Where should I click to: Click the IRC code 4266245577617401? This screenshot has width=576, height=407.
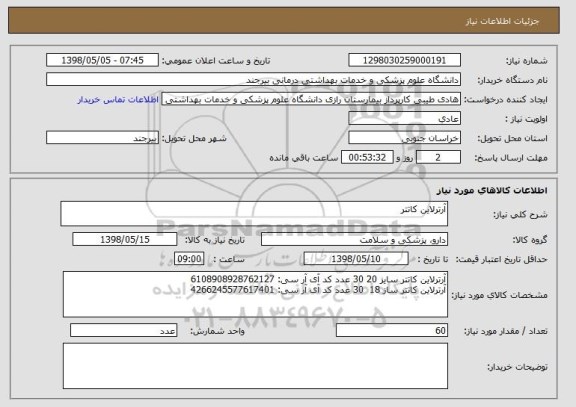[x=232, y=290]
